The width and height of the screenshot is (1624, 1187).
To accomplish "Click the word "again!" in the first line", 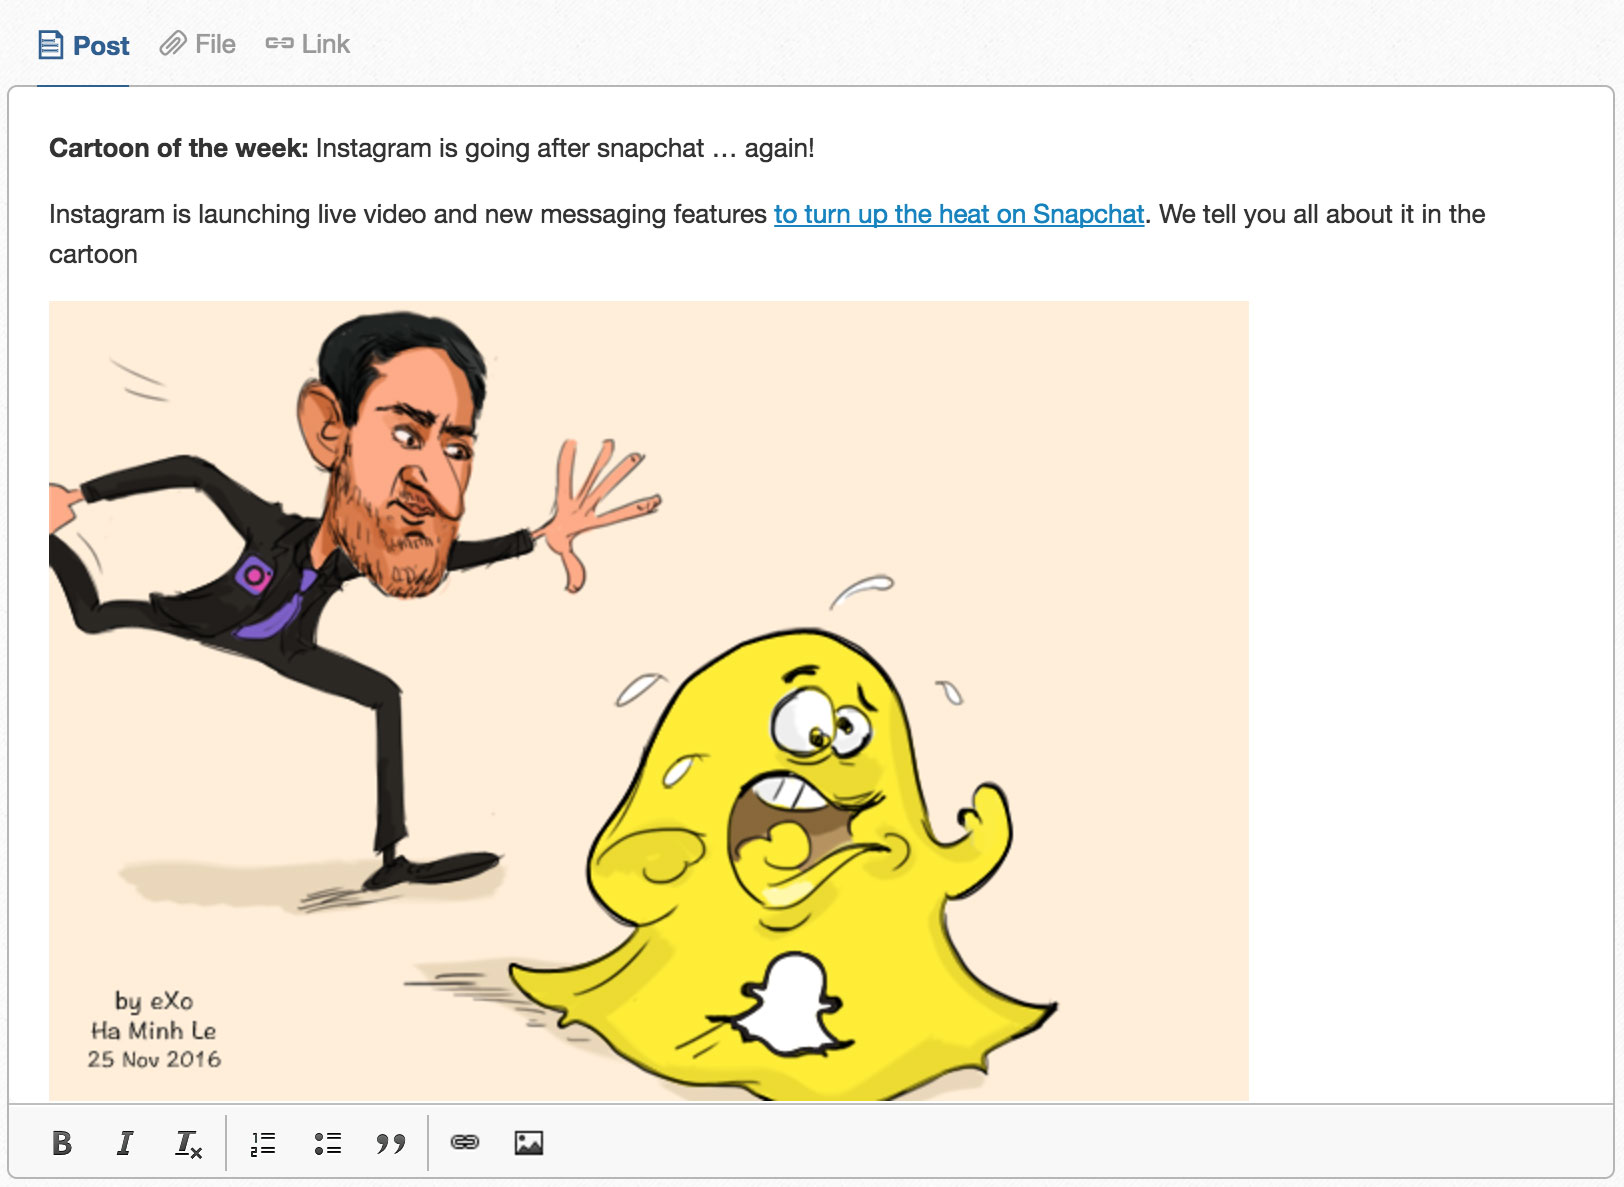I will coord(779,149).
